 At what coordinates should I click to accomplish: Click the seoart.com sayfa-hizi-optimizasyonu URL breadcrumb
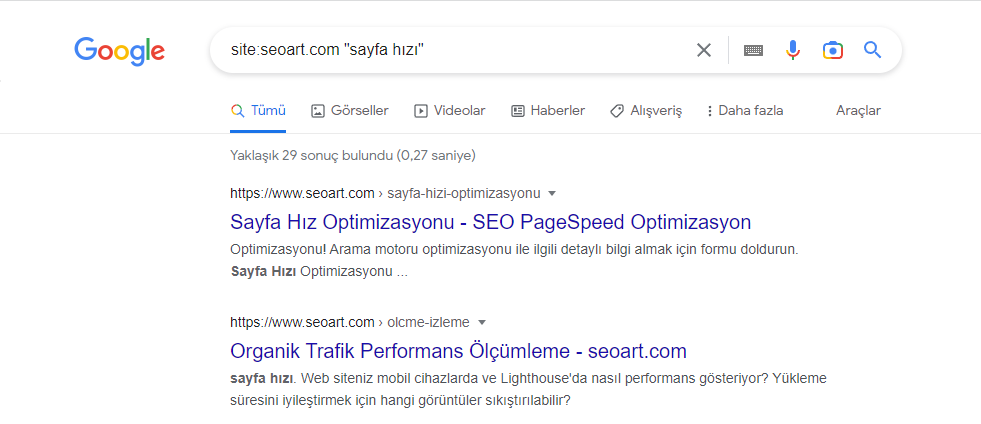(384, 193)
